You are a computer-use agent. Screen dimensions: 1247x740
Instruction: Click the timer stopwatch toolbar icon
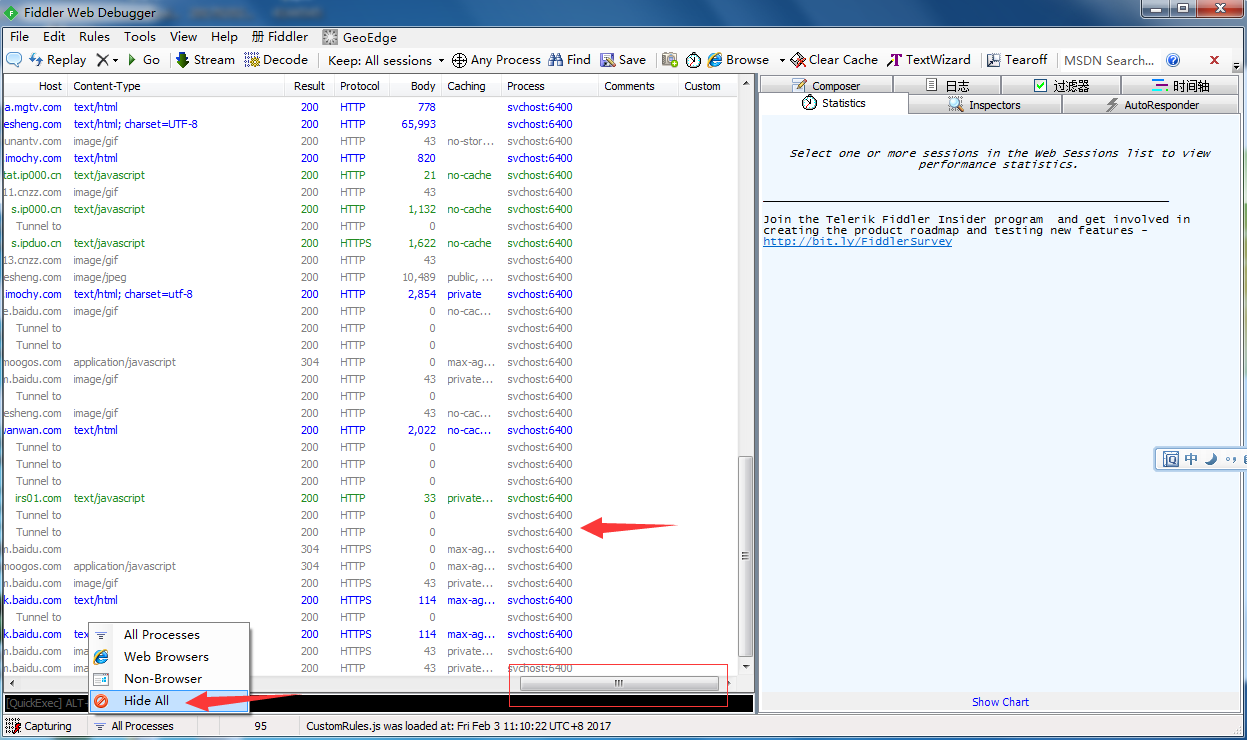click(x=693, y=60)
